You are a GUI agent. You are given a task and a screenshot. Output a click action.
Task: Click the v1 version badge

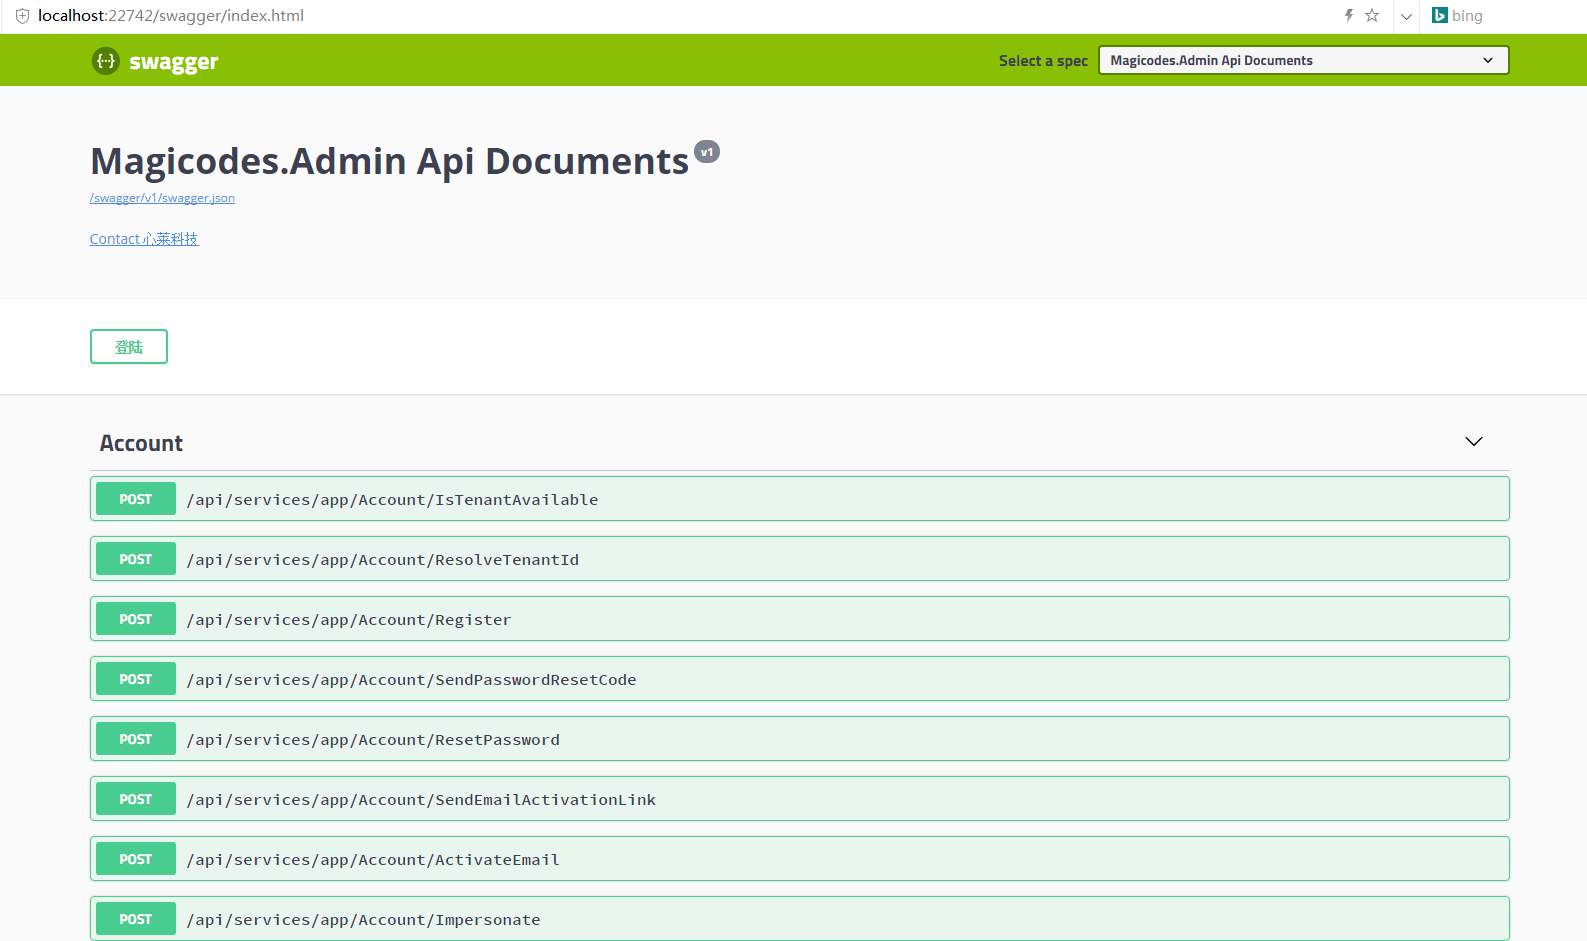[707, 152]
